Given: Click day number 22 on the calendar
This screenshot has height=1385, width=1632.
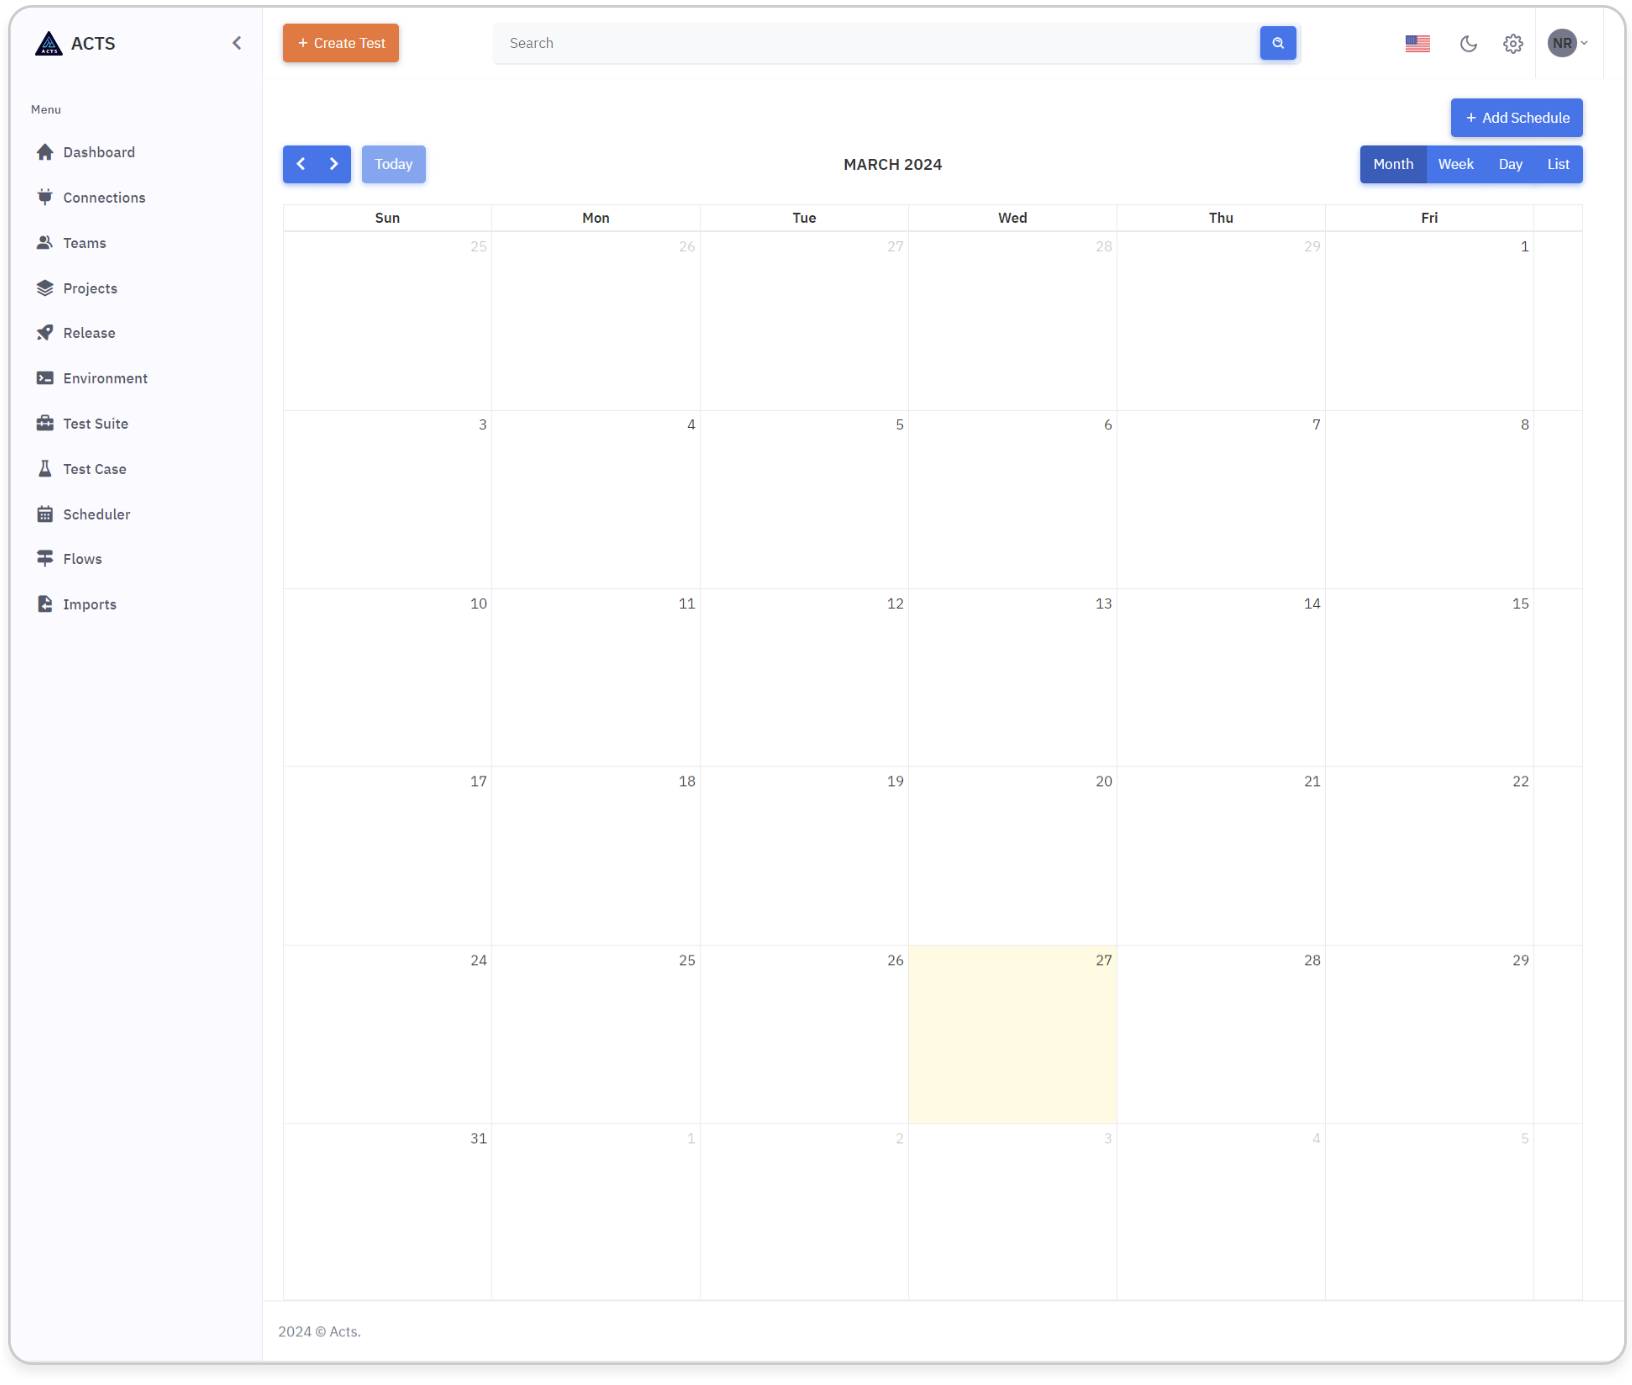Looking at the screenshot, I should [1521, 782].
